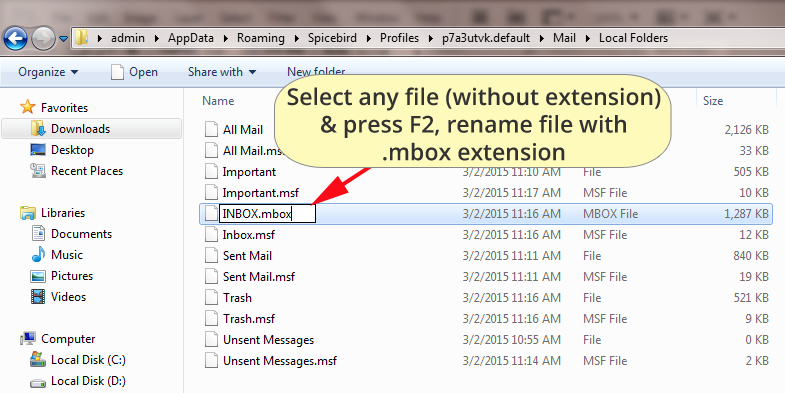Image resolution: width=785 pixels, height=393 pixels.
Task: Expand arrow between Mail and Local Folders
Action: point(588,38)
